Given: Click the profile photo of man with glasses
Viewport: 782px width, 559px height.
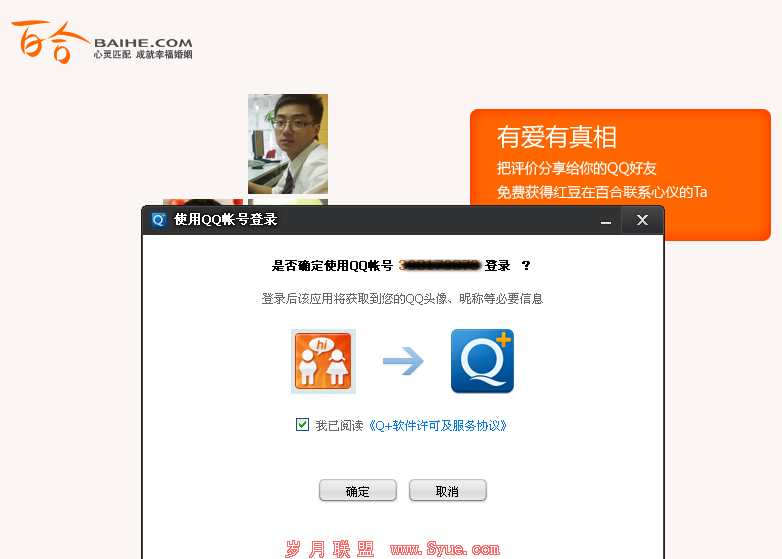Looking at the screenshot, I should 288,144.
